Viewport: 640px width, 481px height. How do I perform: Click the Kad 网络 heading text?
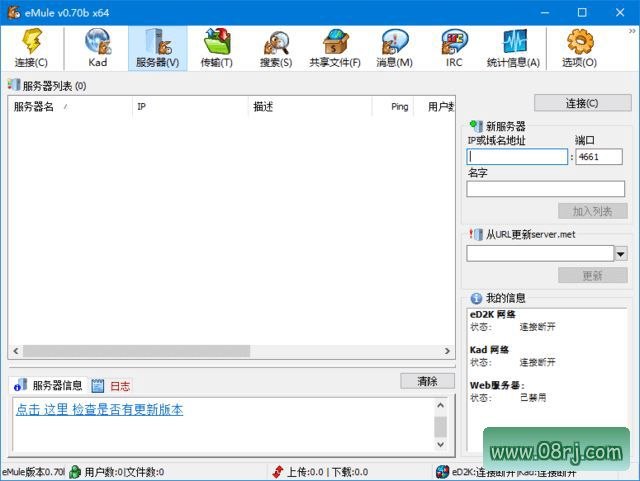[x=489, y=350]
